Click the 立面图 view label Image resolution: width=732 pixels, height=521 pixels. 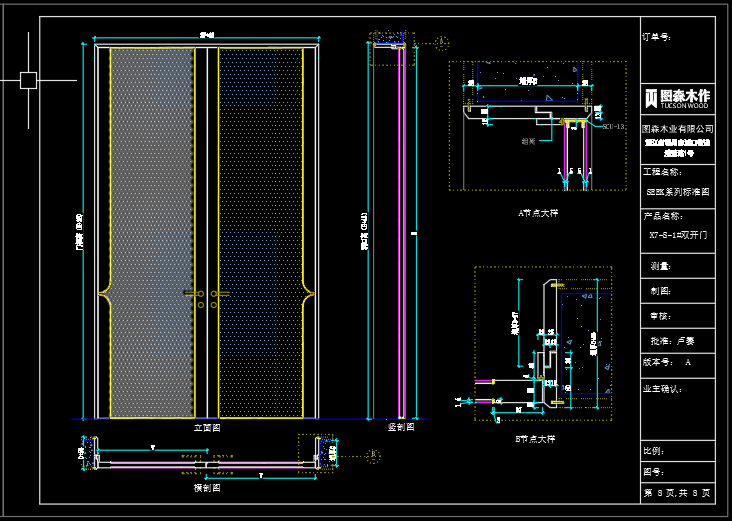206,427
